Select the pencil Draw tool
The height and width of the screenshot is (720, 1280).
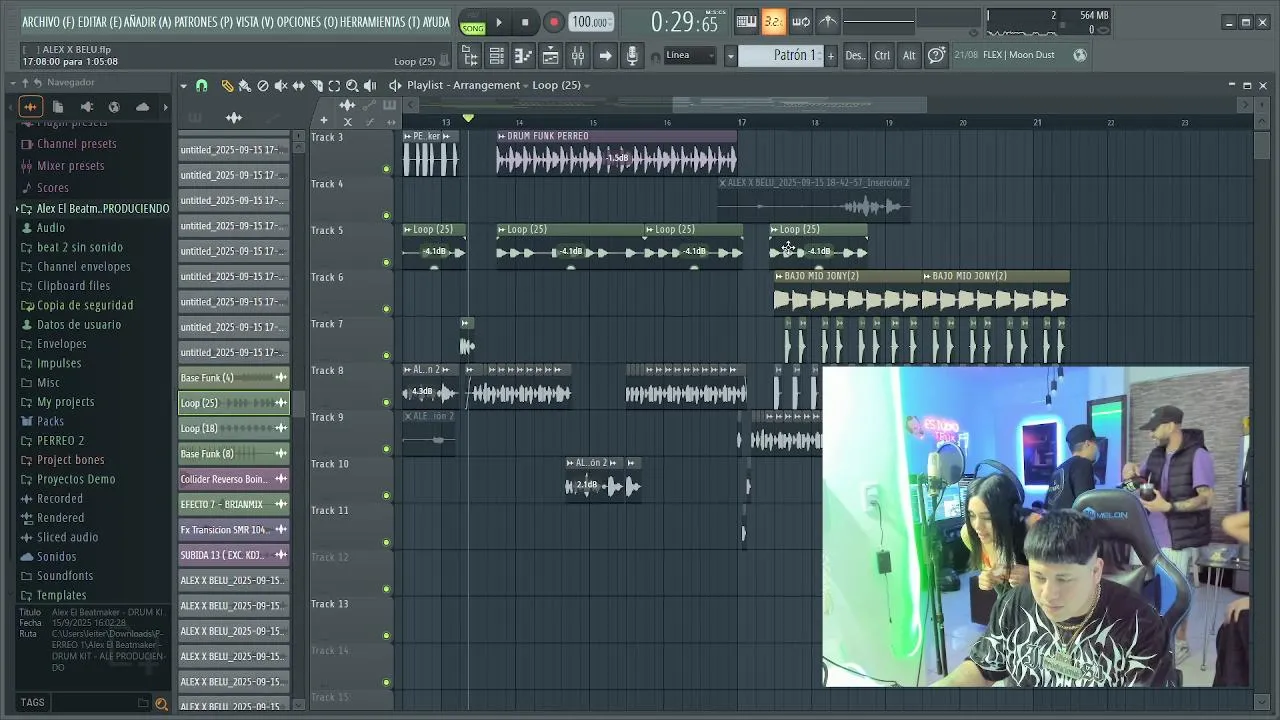(x=227, y=86)
